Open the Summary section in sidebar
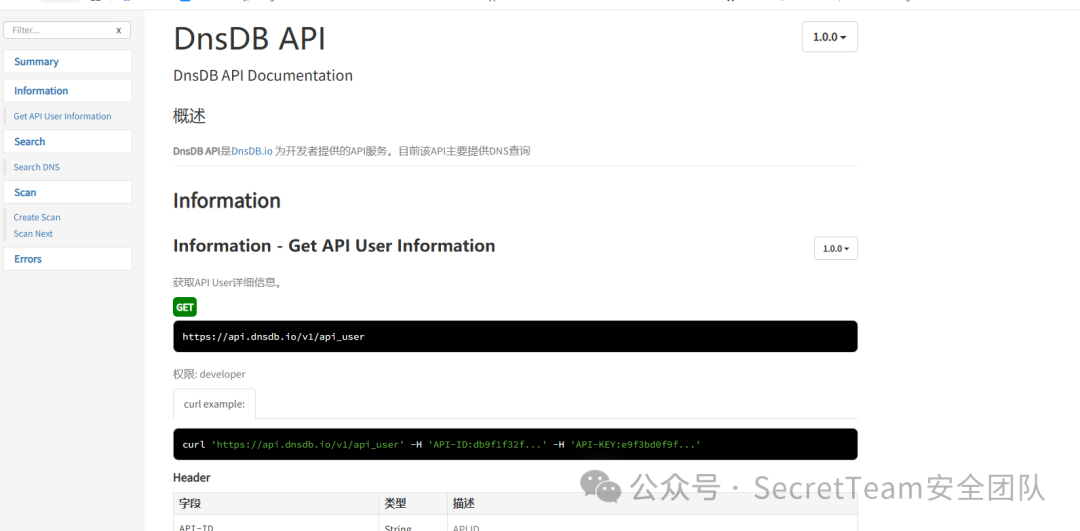 tap(68, 61)
